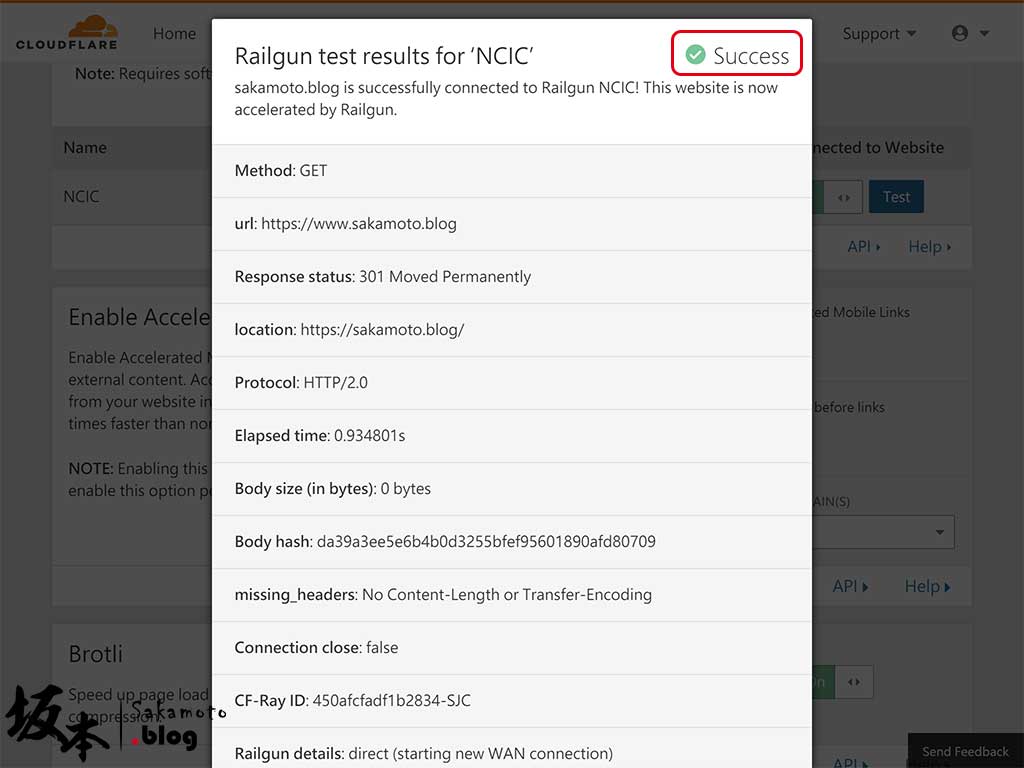Expand the account menu caret arrow

[x=984, y=33]
